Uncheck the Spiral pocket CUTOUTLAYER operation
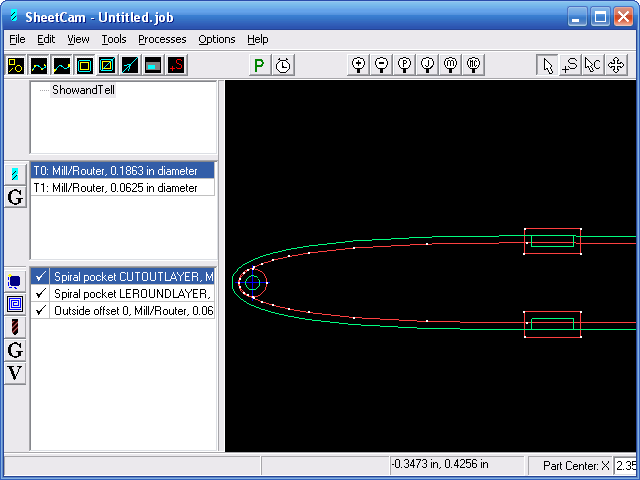Screen dimensions: 640x480 [40, 277]
